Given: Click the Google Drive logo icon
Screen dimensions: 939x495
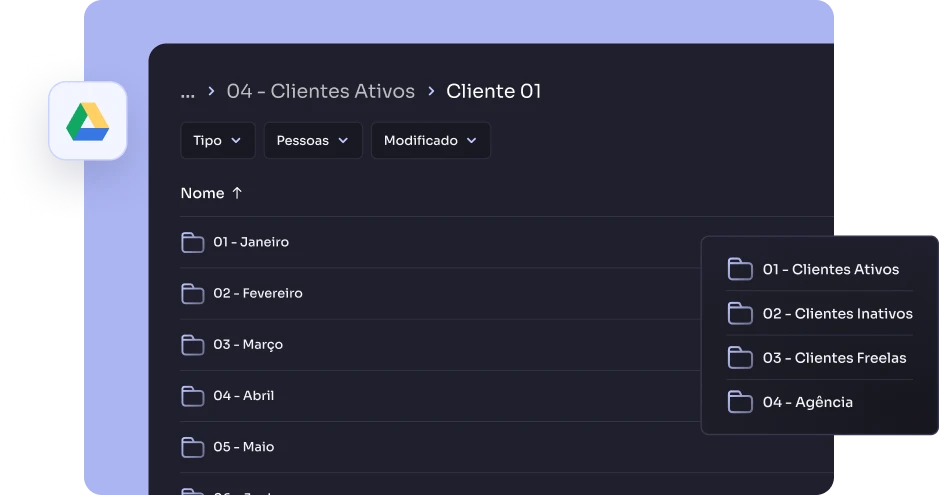Looking at the screenshot, I should tap(88, 121).
